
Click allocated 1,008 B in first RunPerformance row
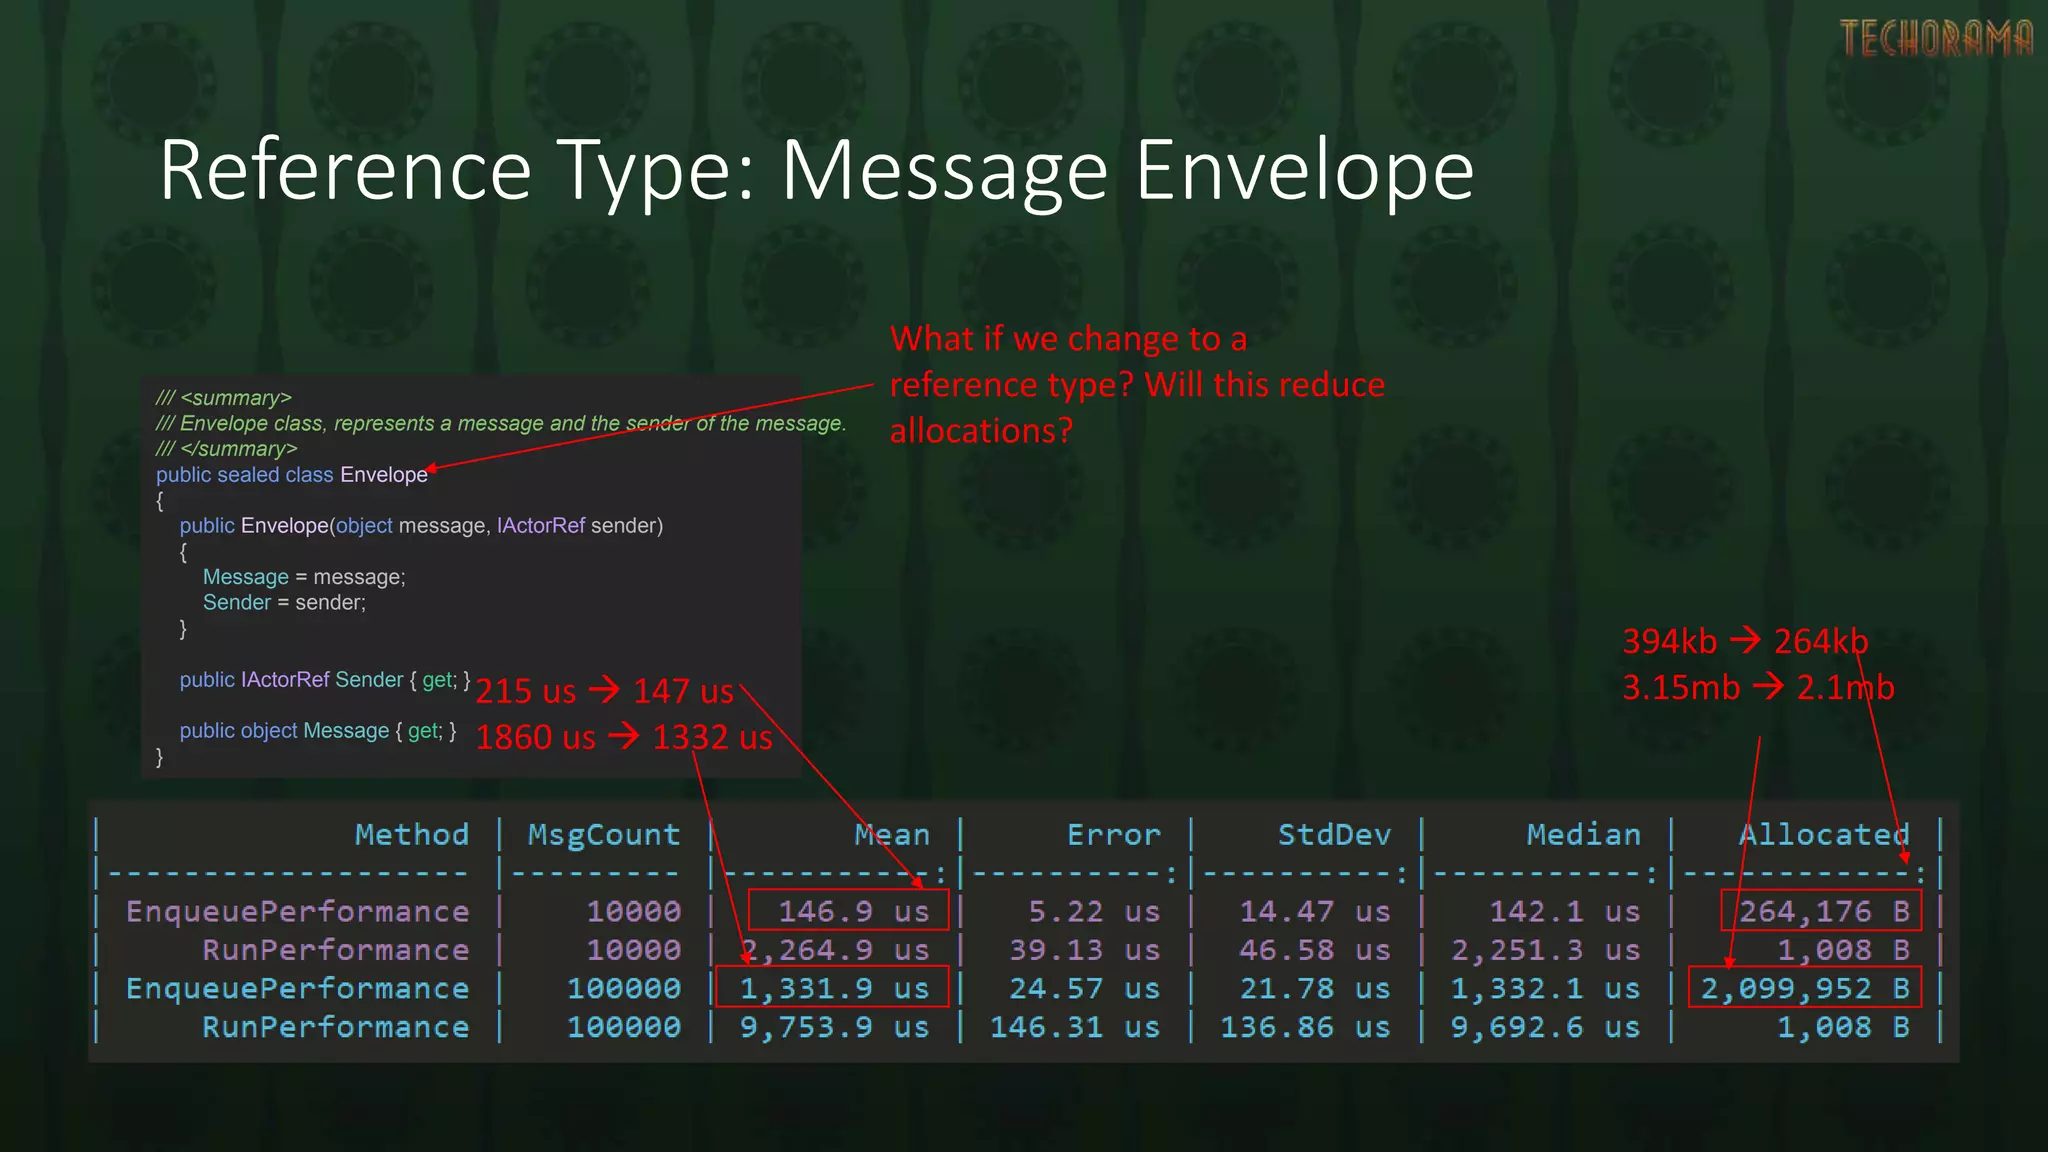[1843, 950]
